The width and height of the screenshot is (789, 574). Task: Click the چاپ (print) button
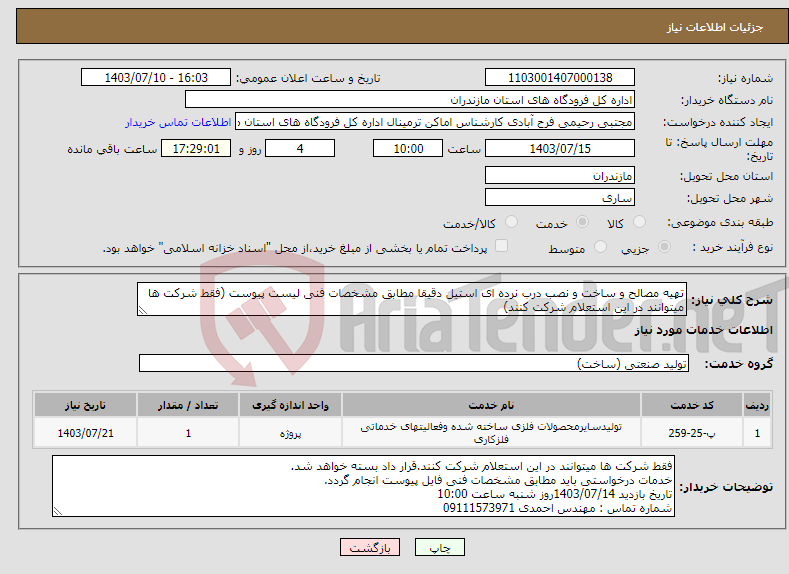[439, 547]
